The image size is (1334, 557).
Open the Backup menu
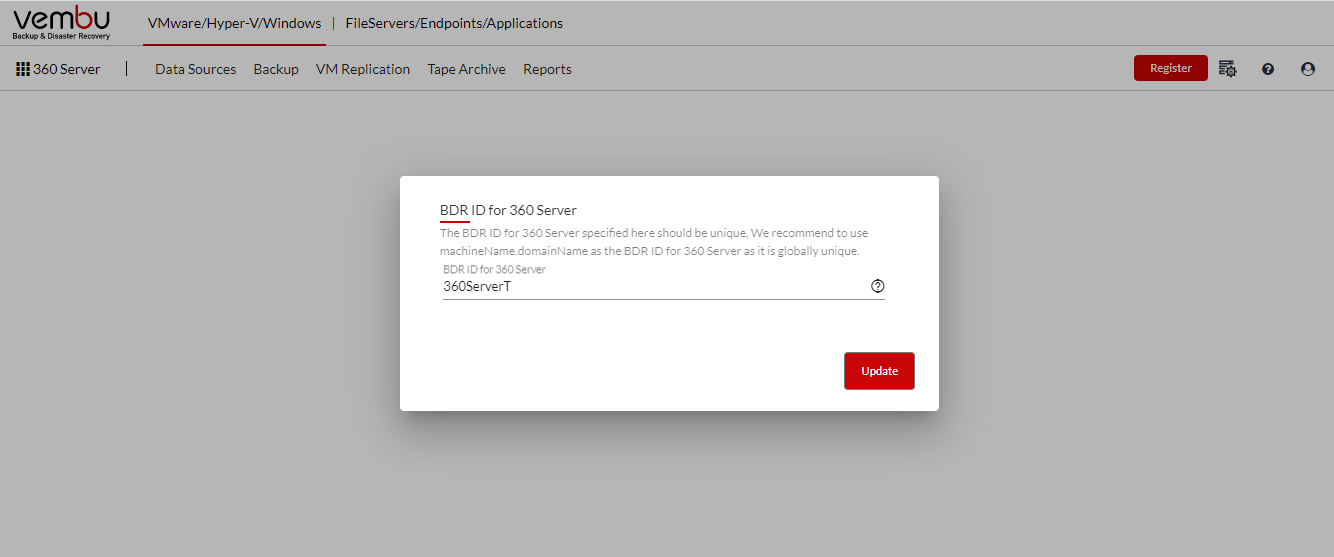tap(276, 69)
